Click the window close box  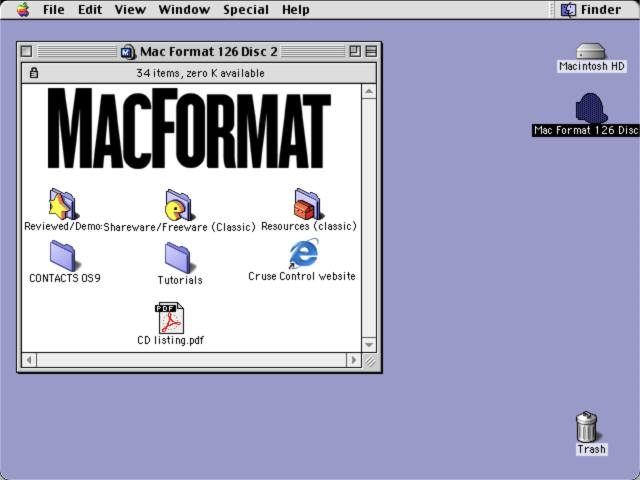pyautogui.click(x=27, y=51)
